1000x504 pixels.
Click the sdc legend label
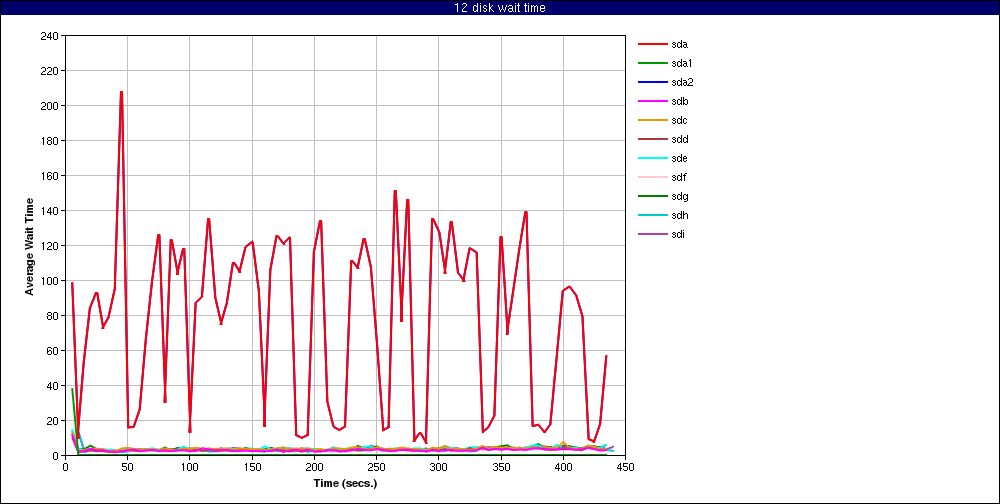tap(679, 121)
